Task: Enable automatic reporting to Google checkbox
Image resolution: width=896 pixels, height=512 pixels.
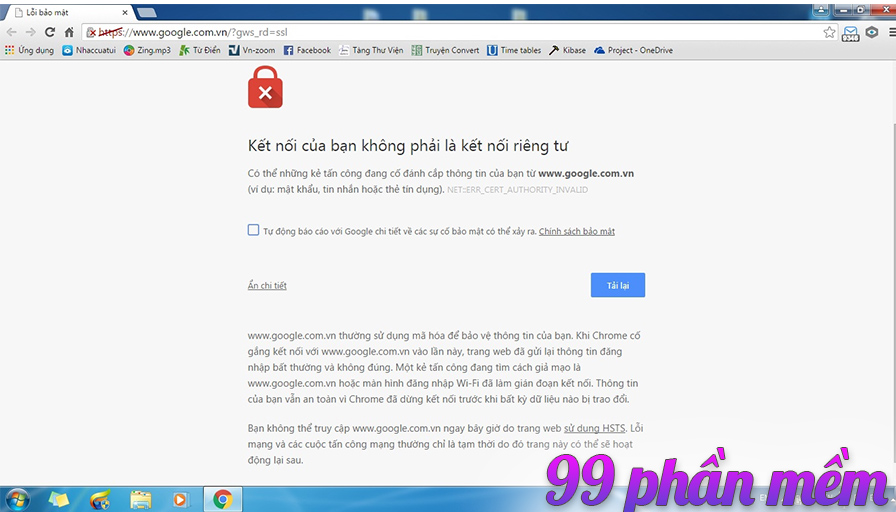Action: (254, 230)
